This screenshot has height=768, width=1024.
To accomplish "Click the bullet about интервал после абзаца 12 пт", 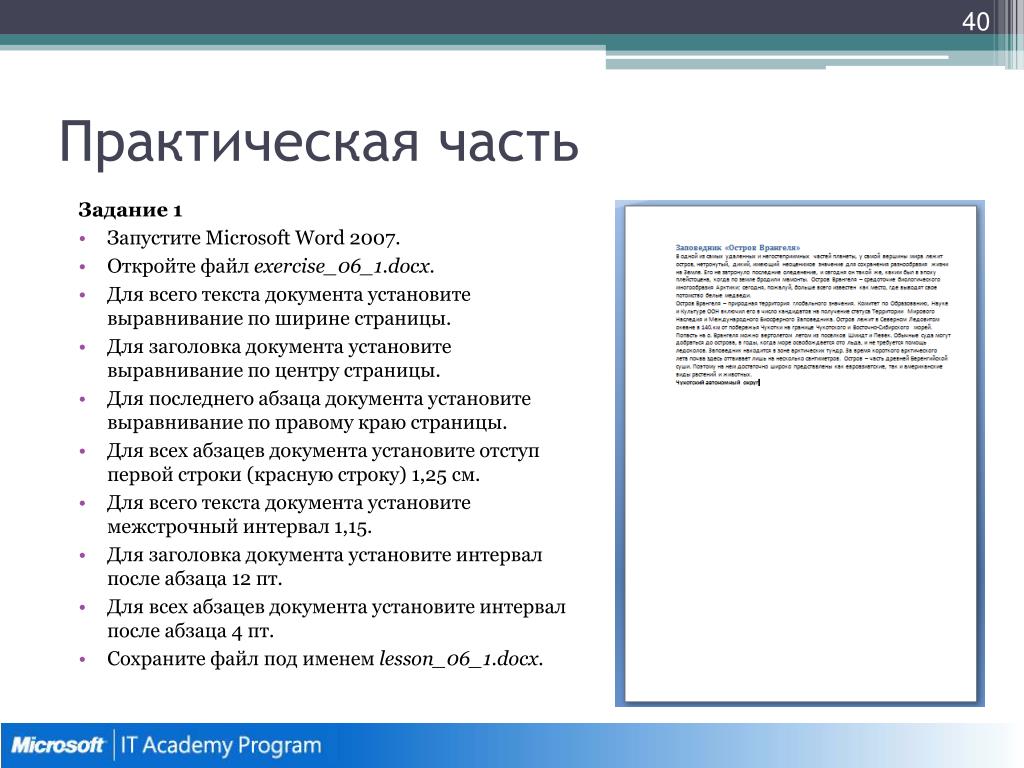I will tap(325, 567).
